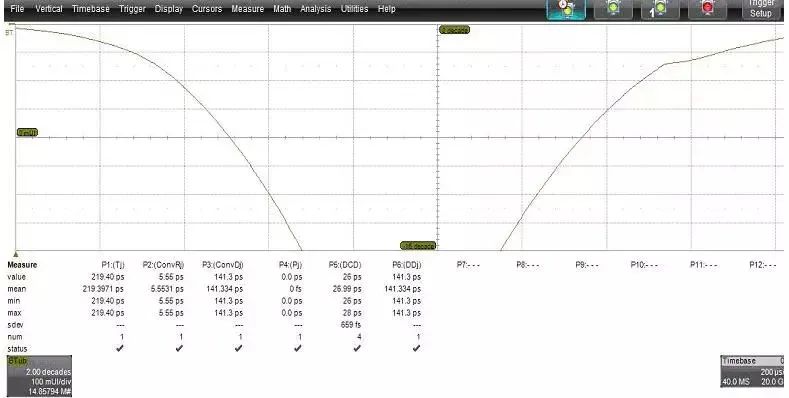Viewport: 789px width, 398px height.
Task: Select the P1:(Tj) measurement column header
Action: point(113,265)
